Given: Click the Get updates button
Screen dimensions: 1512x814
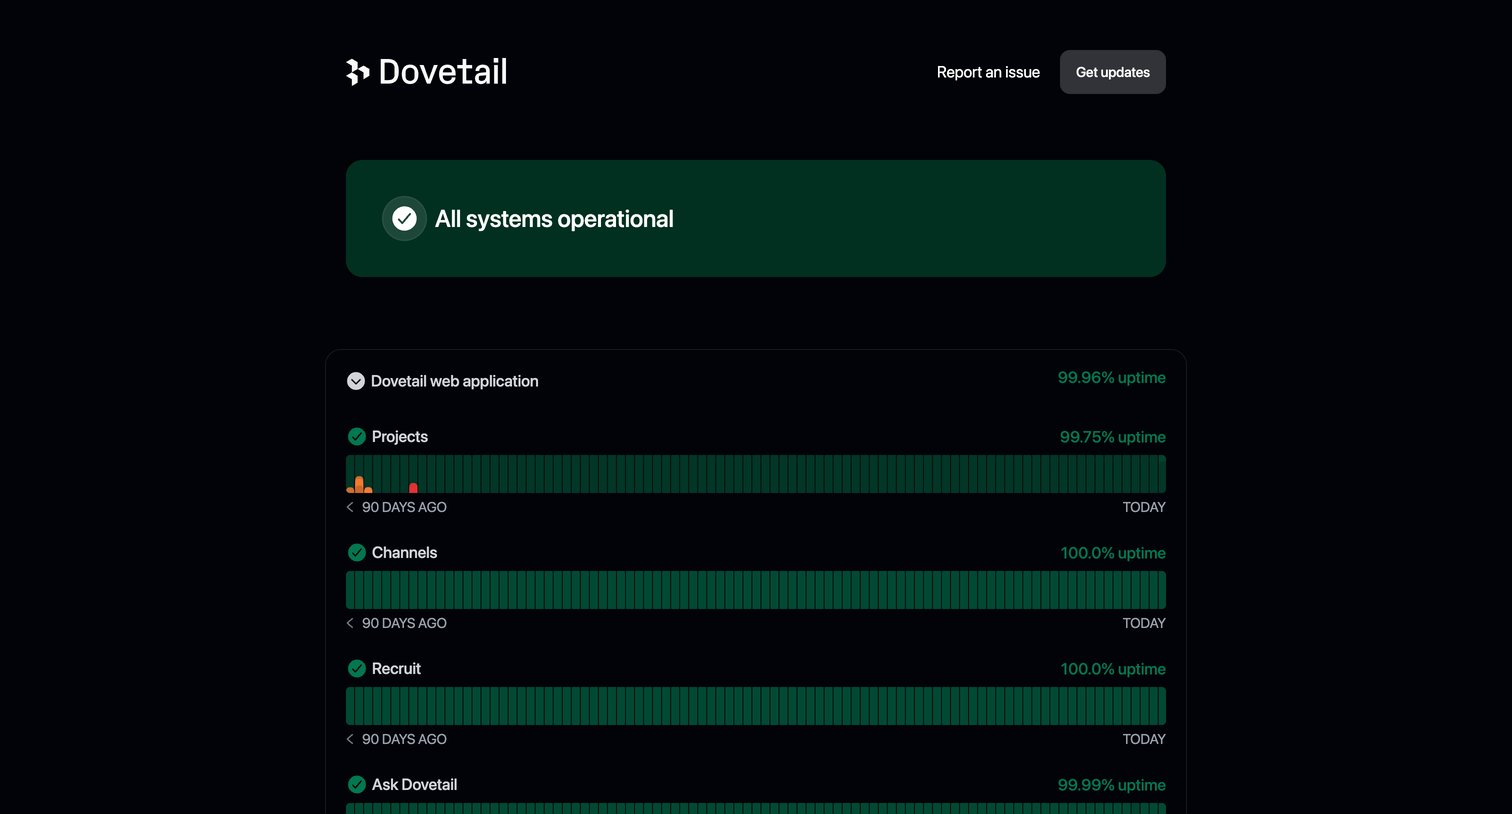Looking at the screenshot, I should tap(1113, 72).
